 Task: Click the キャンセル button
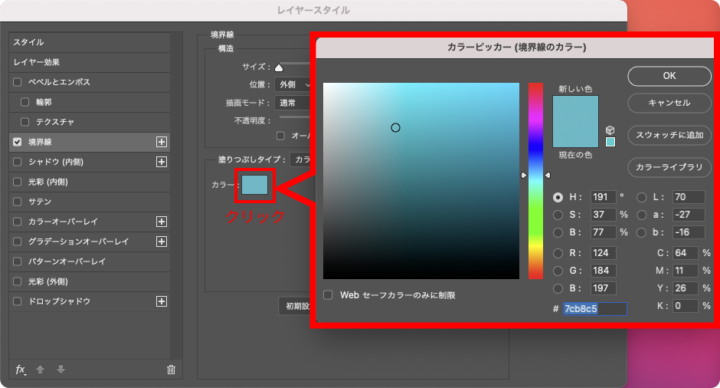(x=669, y=103)
